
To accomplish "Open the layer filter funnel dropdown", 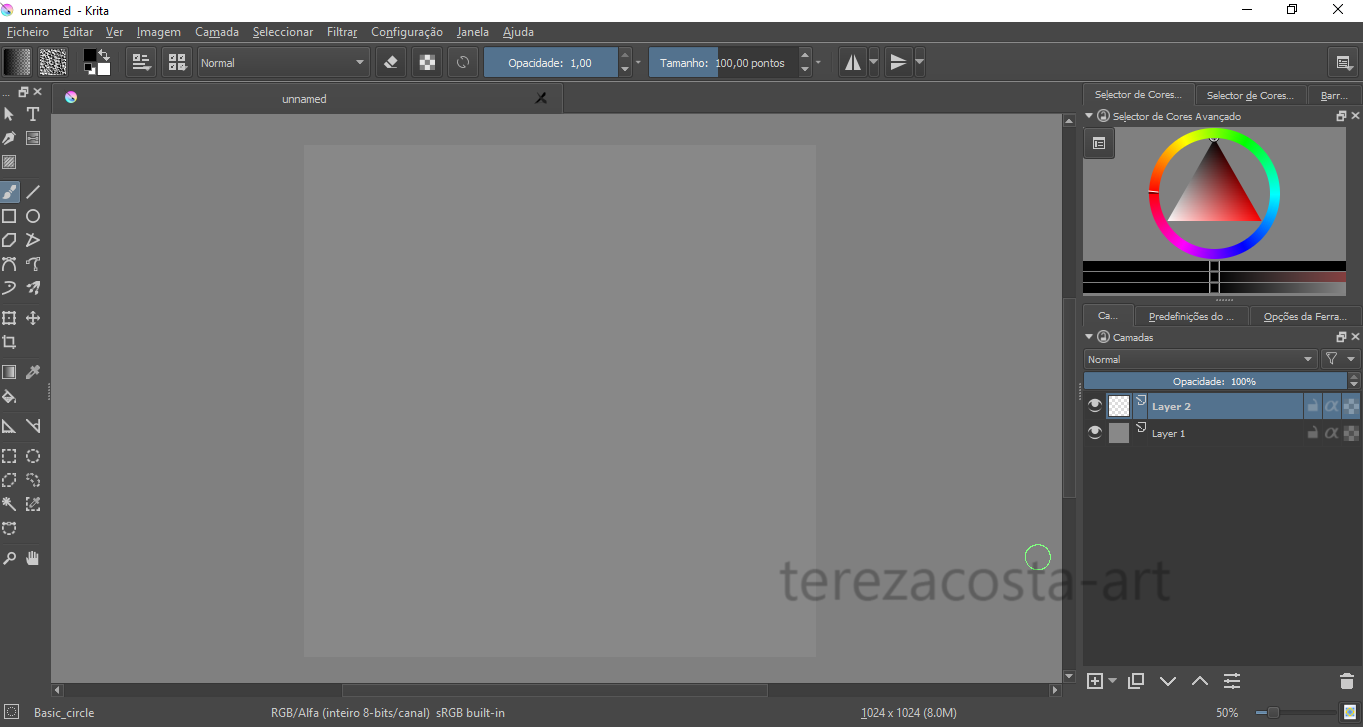I will [x=1340, y=359].
